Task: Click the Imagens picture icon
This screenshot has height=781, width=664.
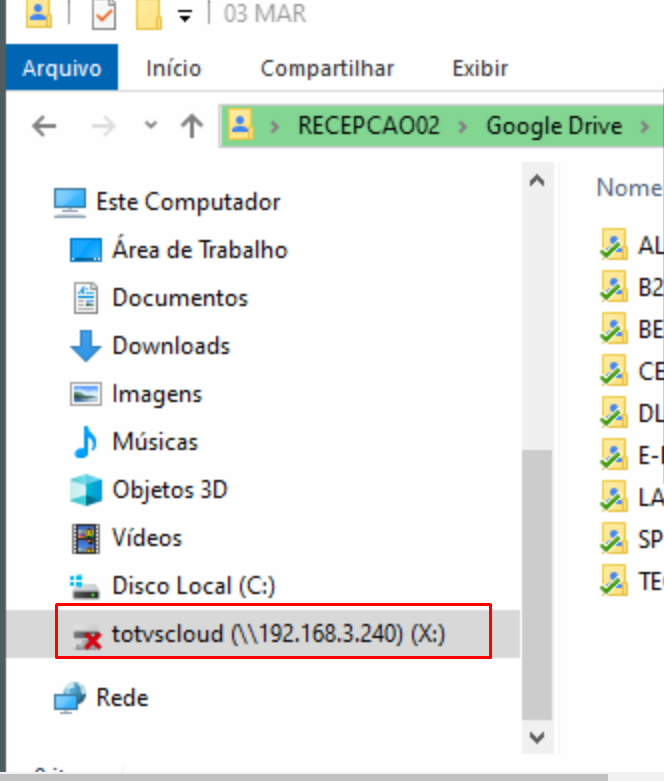Action: pyautogui.click(x=86, y=394)
